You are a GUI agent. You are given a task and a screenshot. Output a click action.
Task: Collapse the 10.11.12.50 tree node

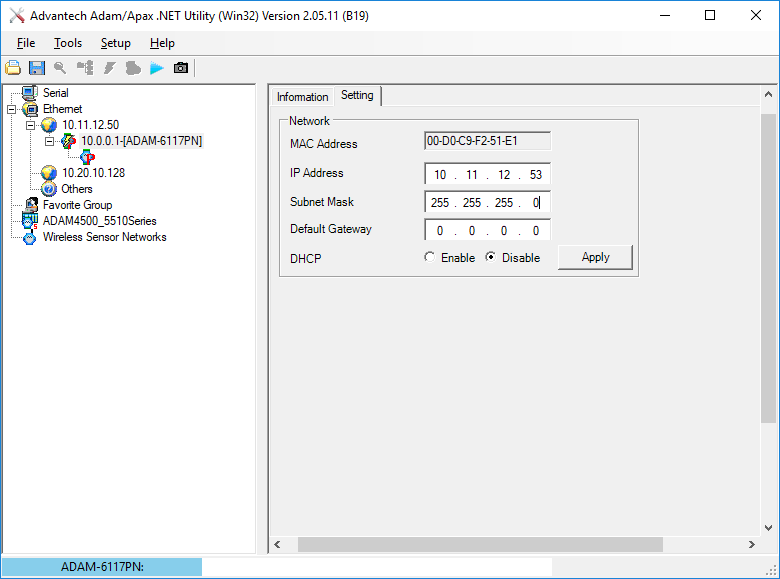click(x=30, y=125)
